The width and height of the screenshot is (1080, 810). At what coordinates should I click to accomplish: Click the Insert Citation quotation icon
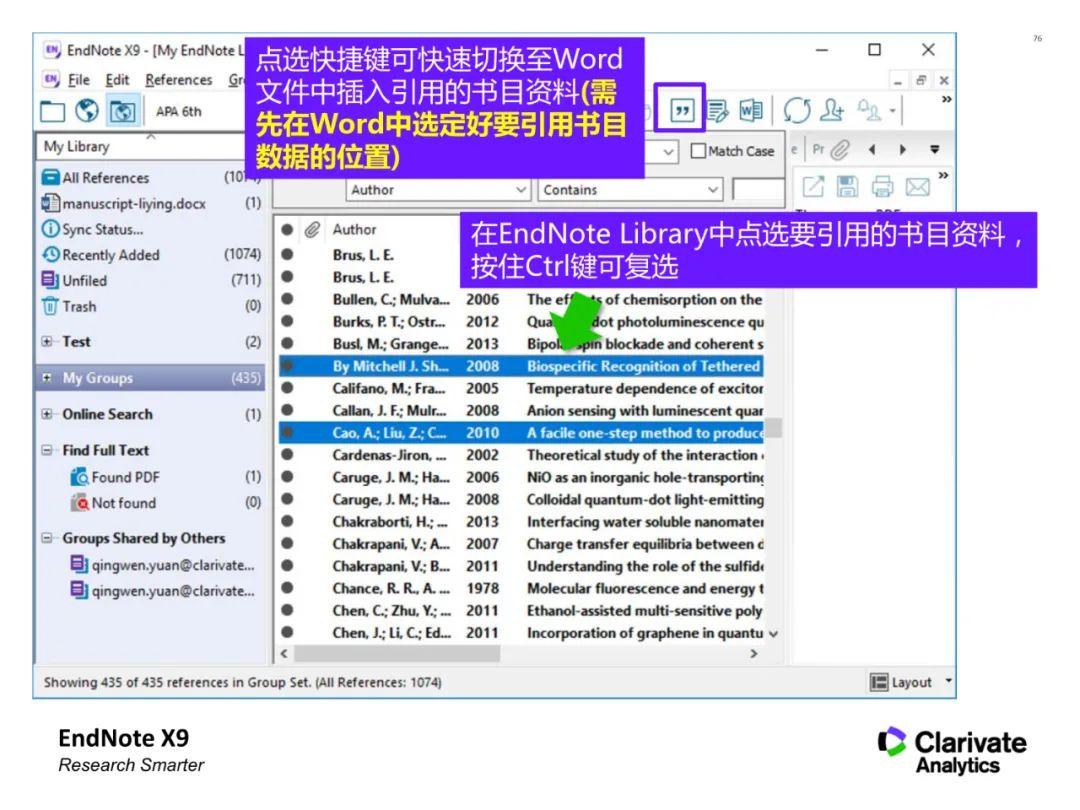click(x=684, y=109)
